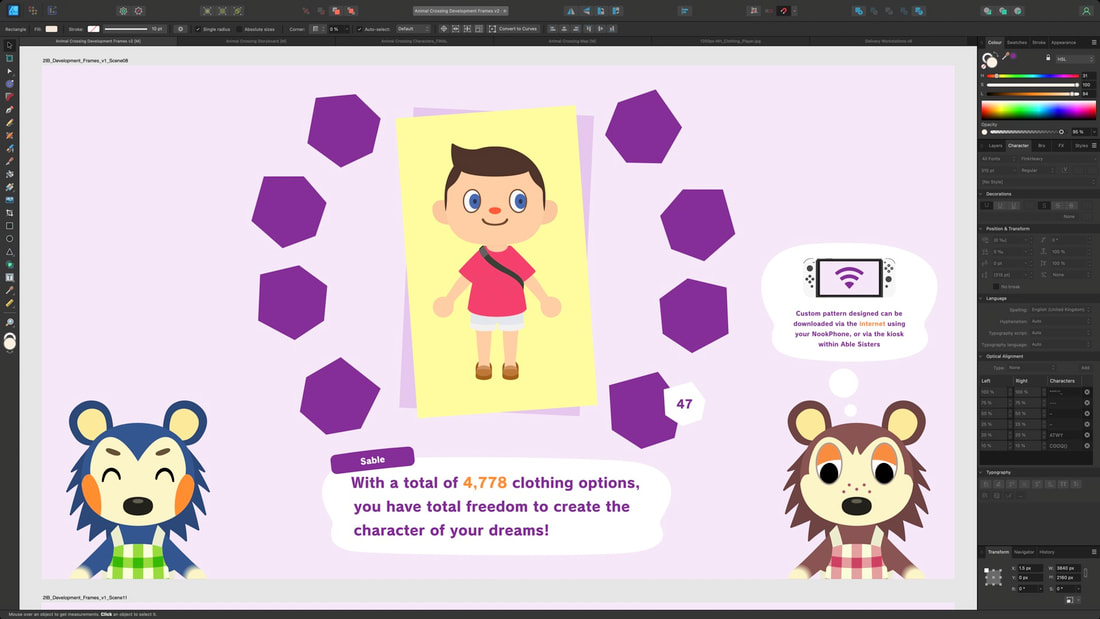Toggle the colour lock icon
The width and height of the screenshot is (1100, 619).
click(1048, 58)
